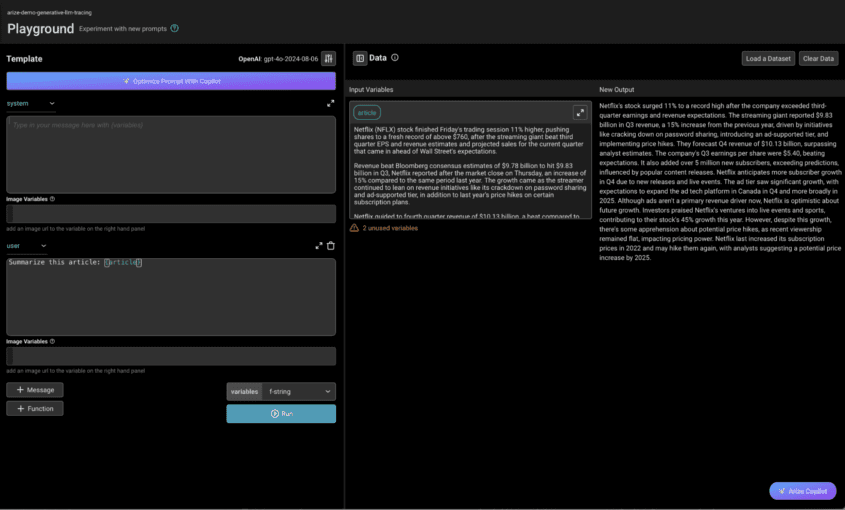Open the system role dropdown
This screenshot has width=845, height=510.
tap(31, 104)
